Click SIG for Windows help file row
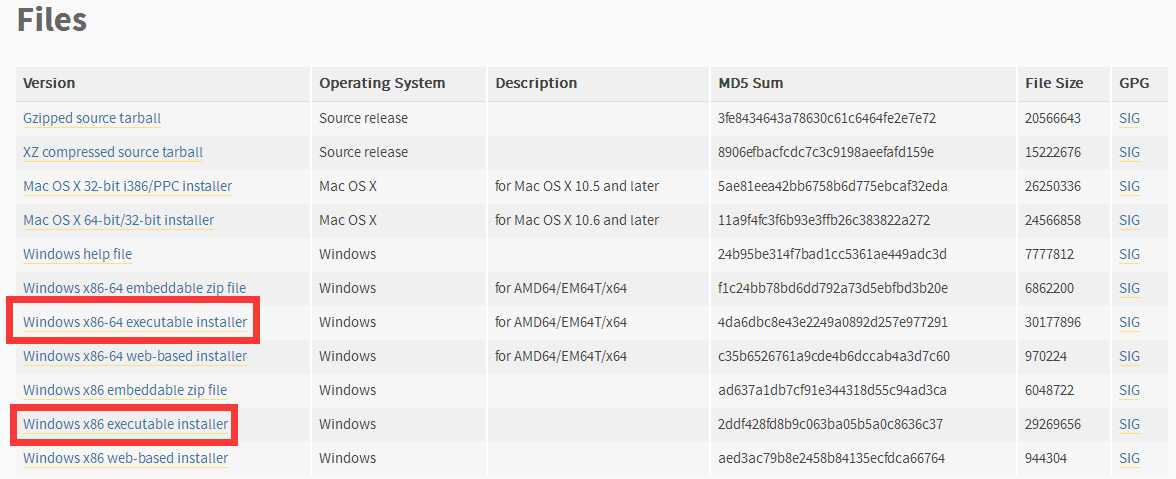Screen dimensions: 1176x479 (x=1130, y=254)
